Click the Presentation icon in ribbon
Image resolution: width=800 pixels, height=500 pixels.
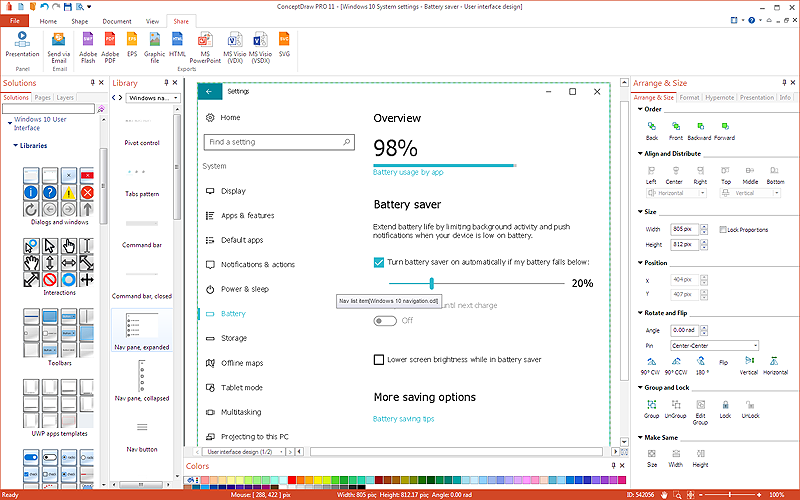point(22,41)
